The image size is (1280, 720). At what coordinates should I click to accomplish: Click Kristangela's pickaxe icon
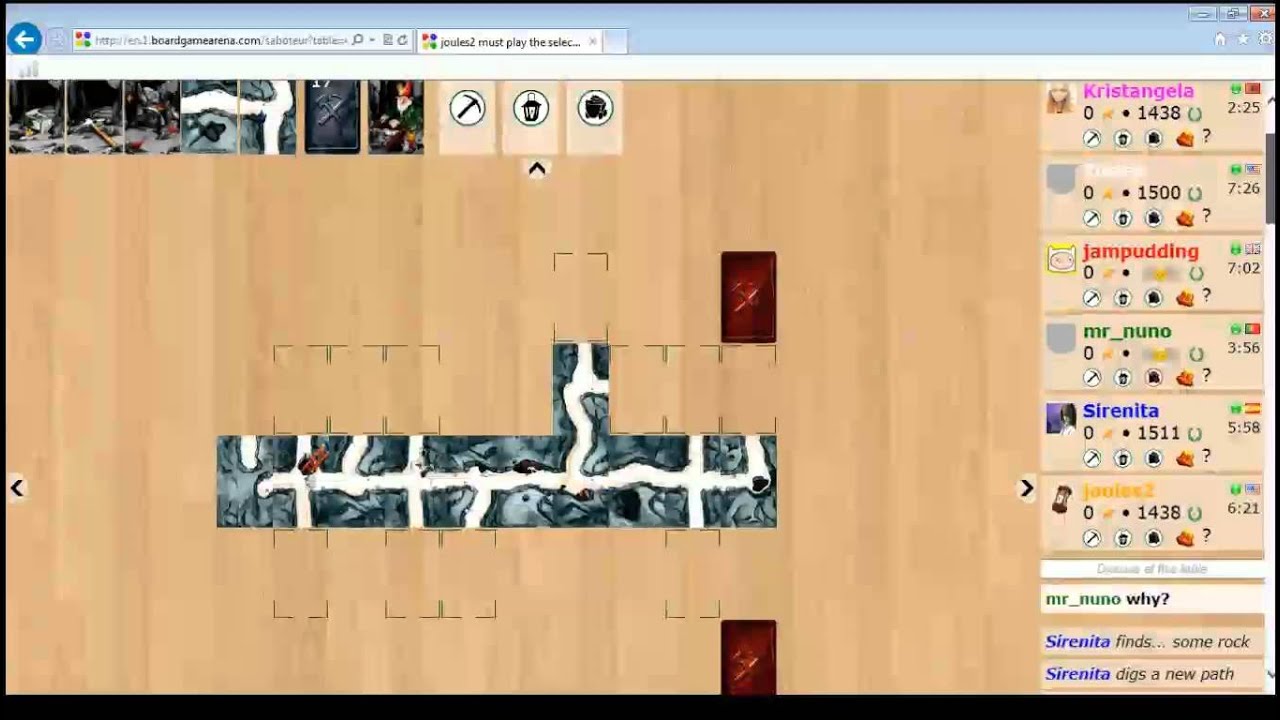click(1092, 138)
